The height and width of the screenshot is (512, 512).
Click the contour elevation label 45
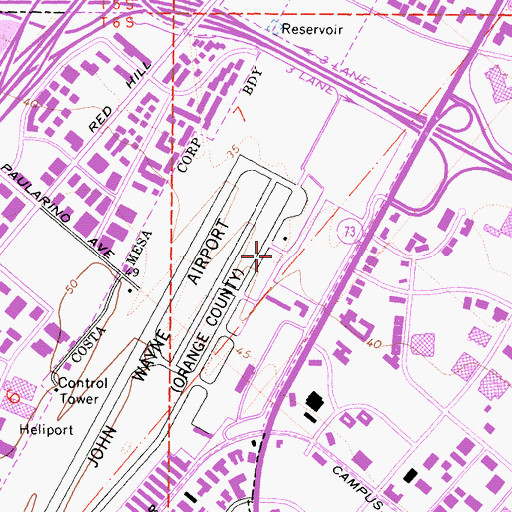click(x=243, y=353)
